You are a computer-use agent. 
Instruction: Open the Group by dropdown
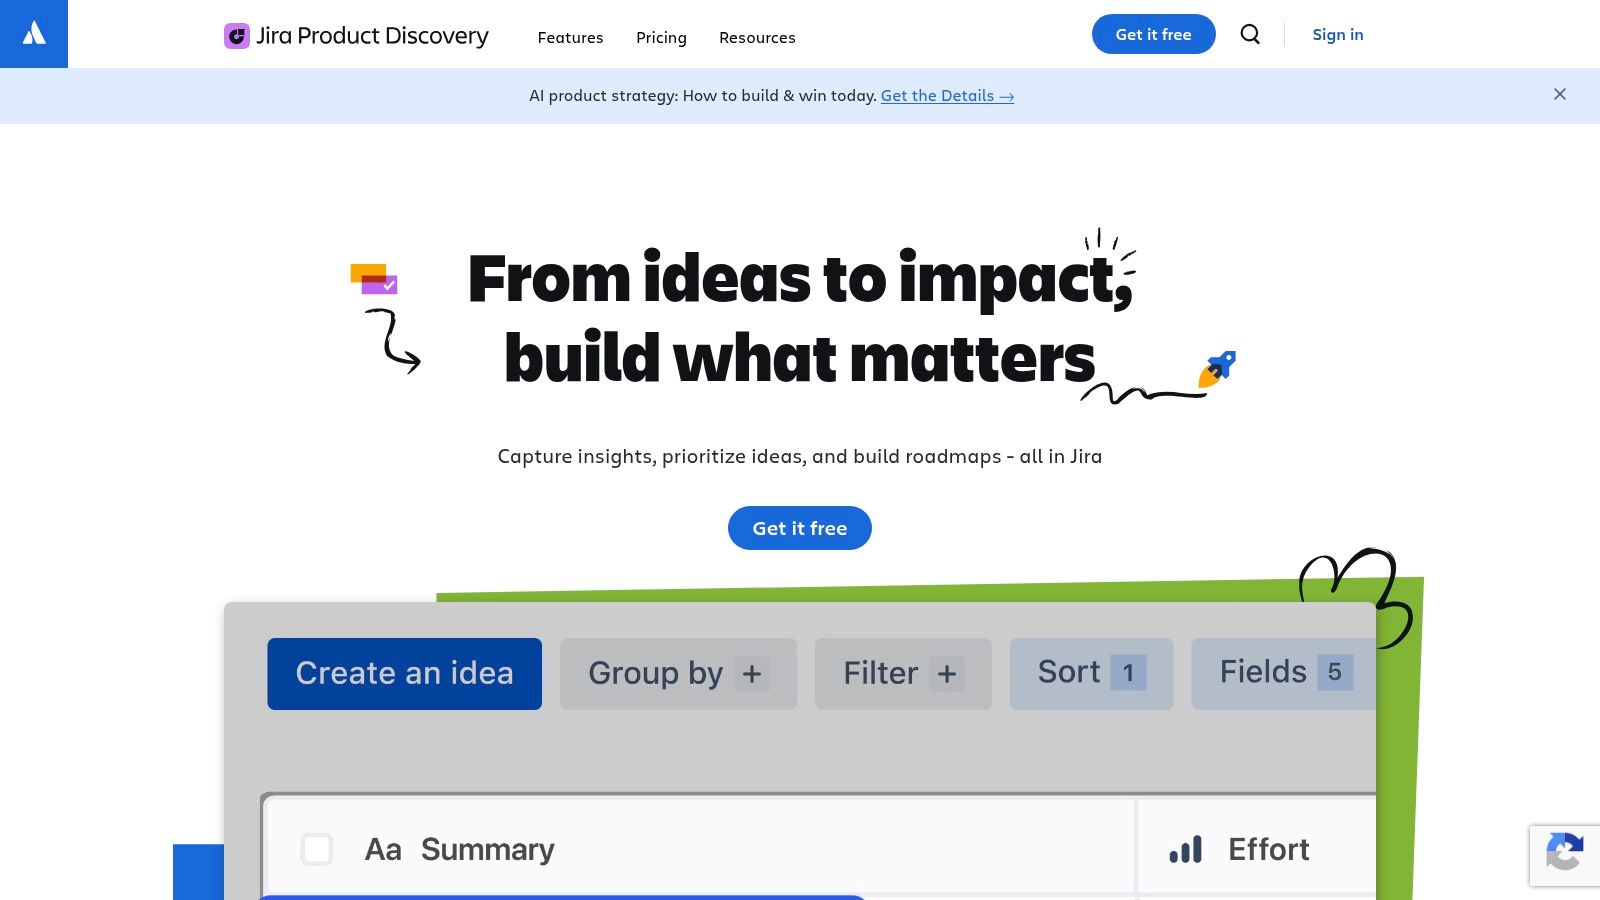(x=678, y=674)
